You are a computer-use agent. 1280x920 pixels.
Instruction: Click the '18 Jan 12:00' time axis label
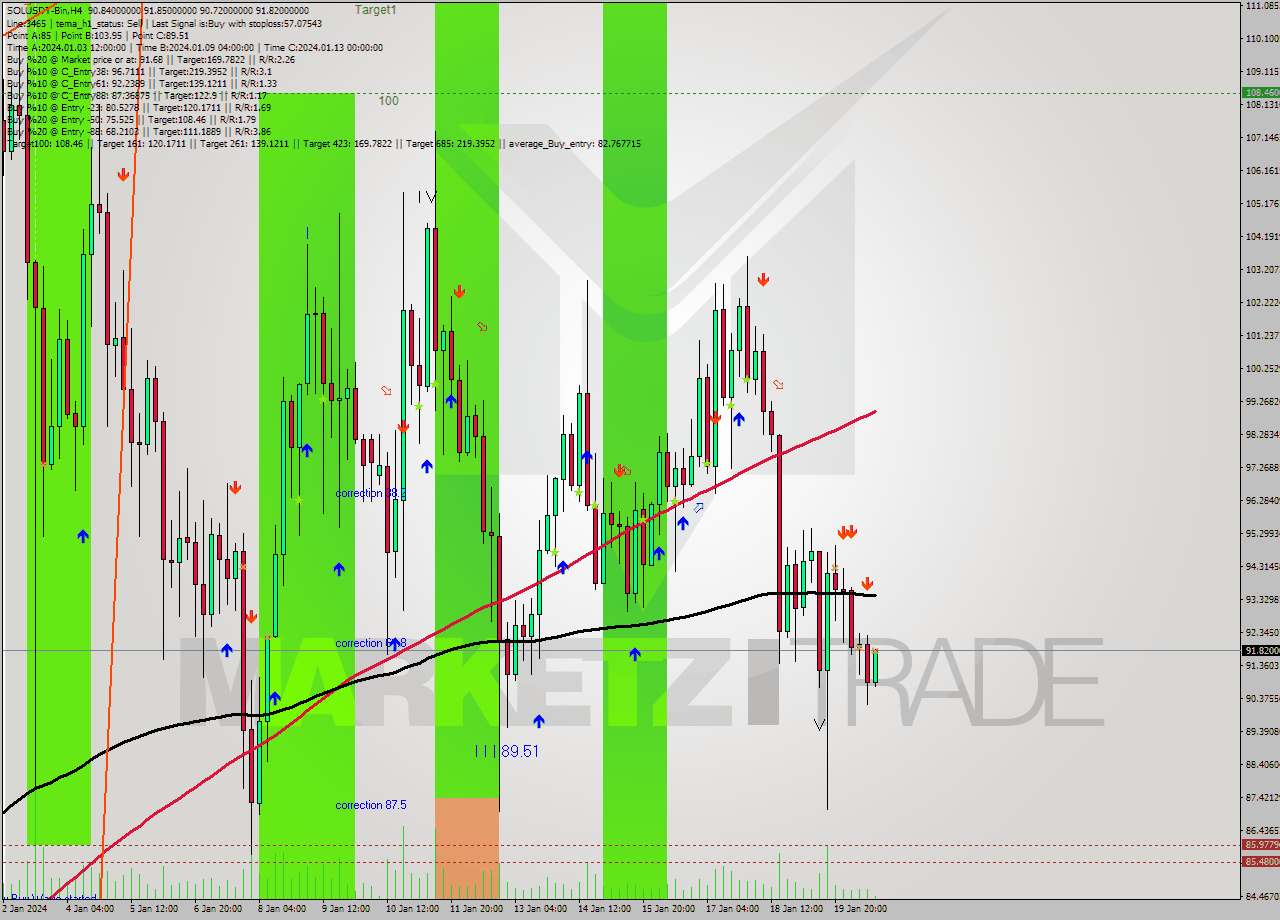[796, 909]
